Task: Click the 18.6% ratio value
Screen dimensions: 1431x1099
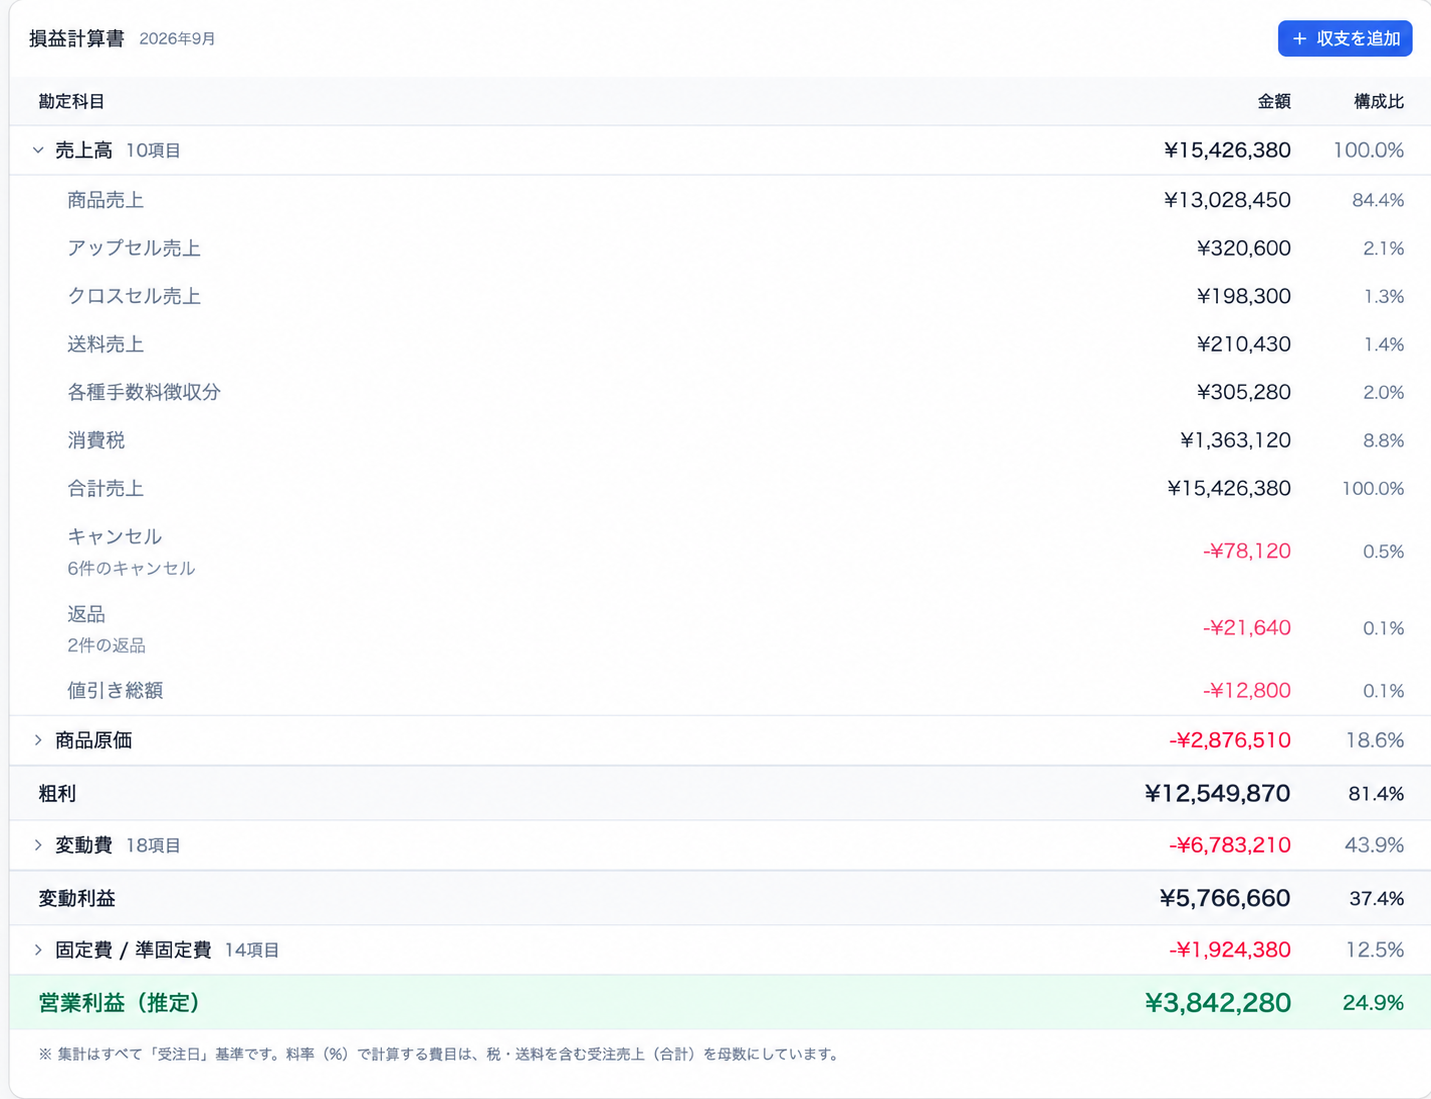Action: click(1375, 740)
